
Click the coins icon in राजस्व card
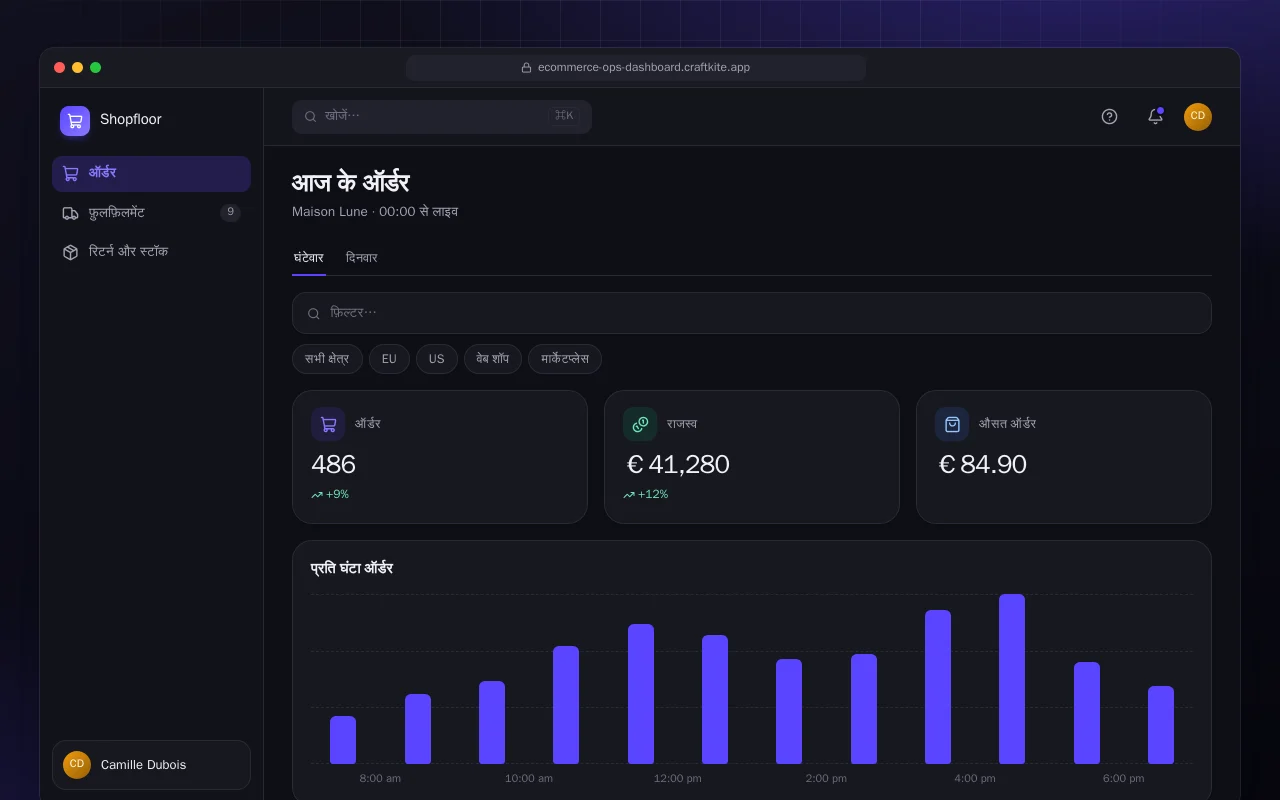click(x=640, y=424)
